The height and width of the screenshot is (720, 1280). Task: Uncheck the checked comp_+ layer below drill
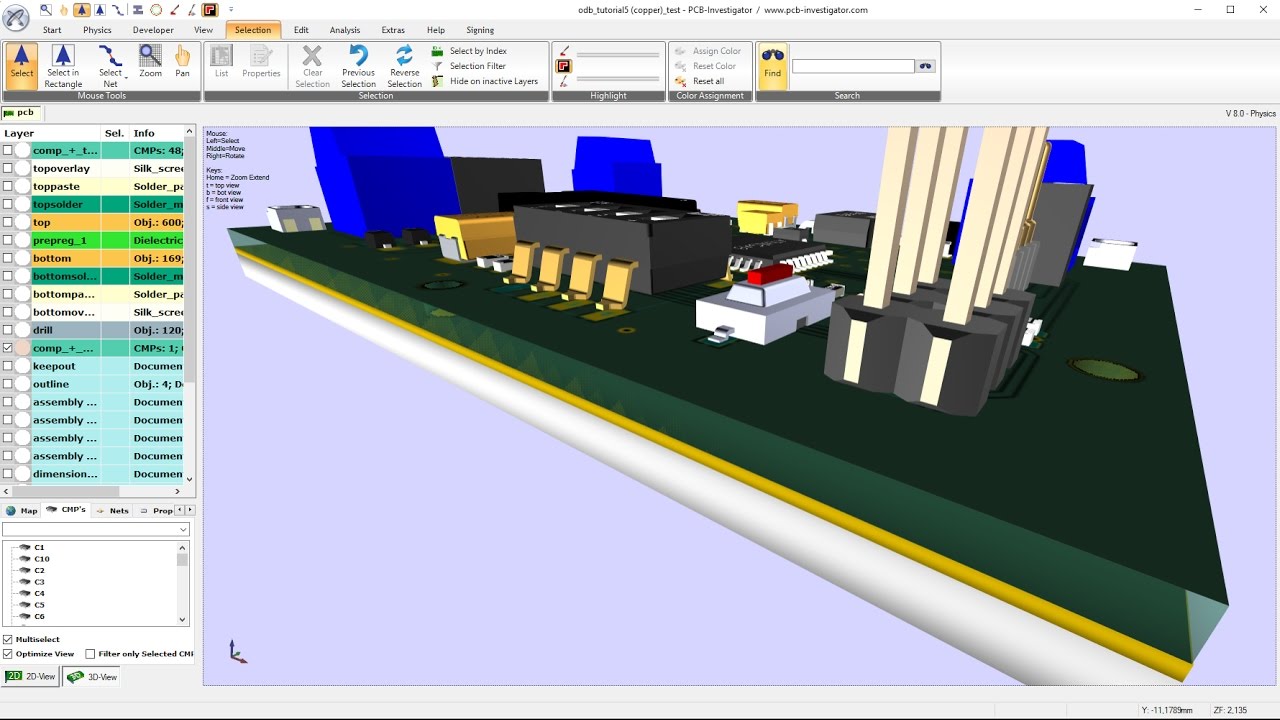pos(8,348)
